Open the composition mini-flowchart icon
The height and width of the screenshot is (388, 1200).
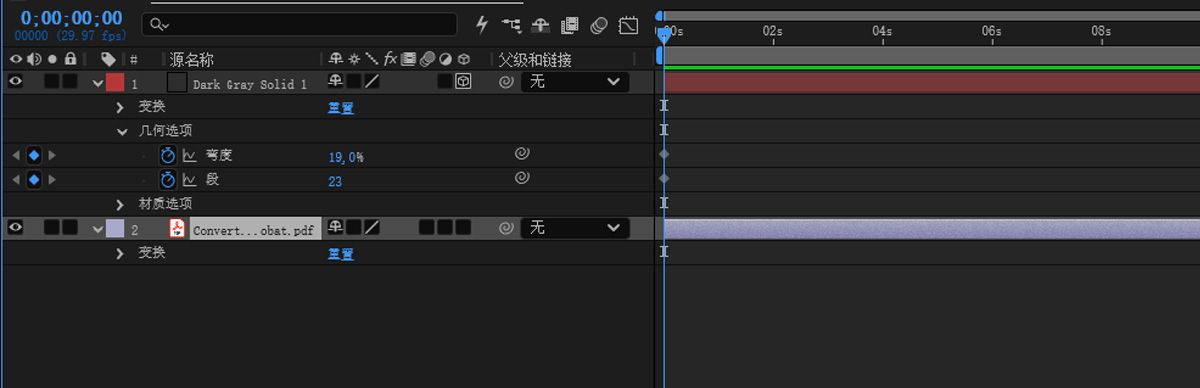(x=511, y=25)
